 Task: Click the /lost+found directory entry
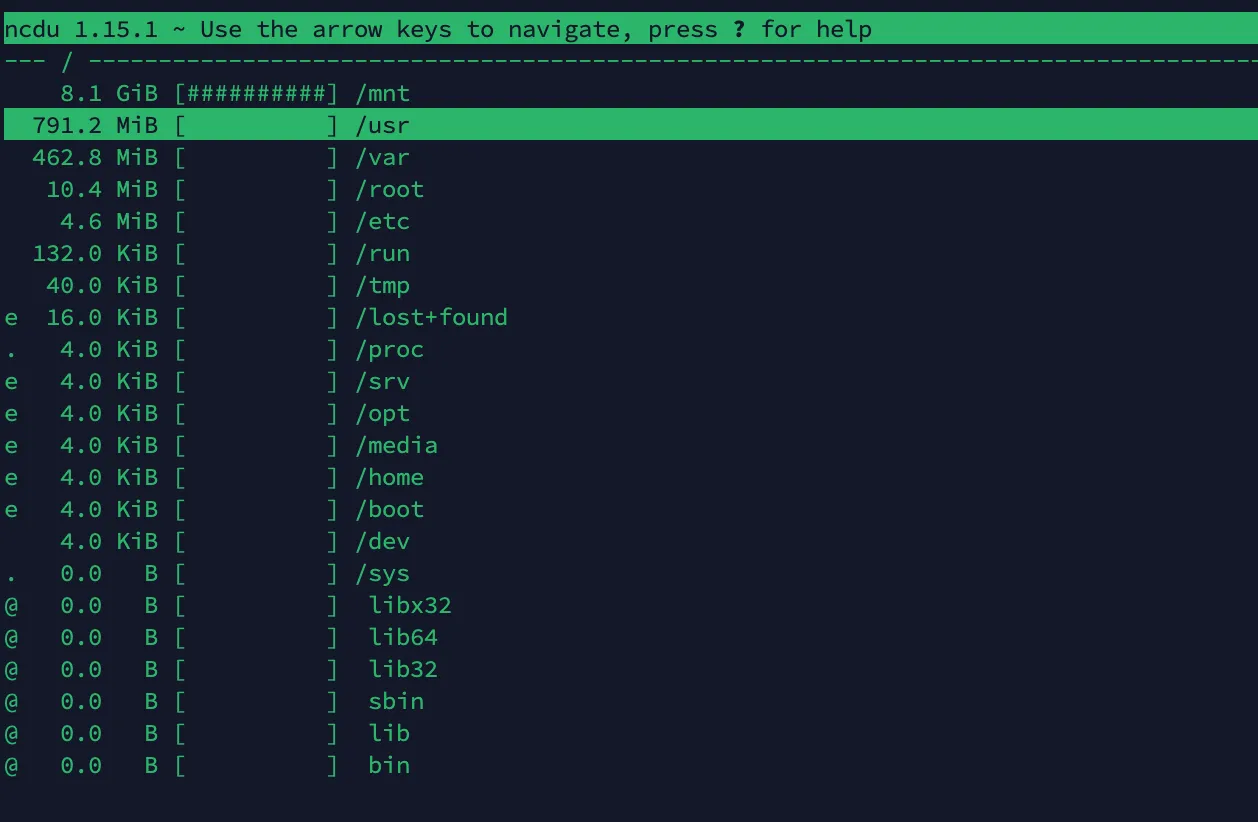pos(432,318)
